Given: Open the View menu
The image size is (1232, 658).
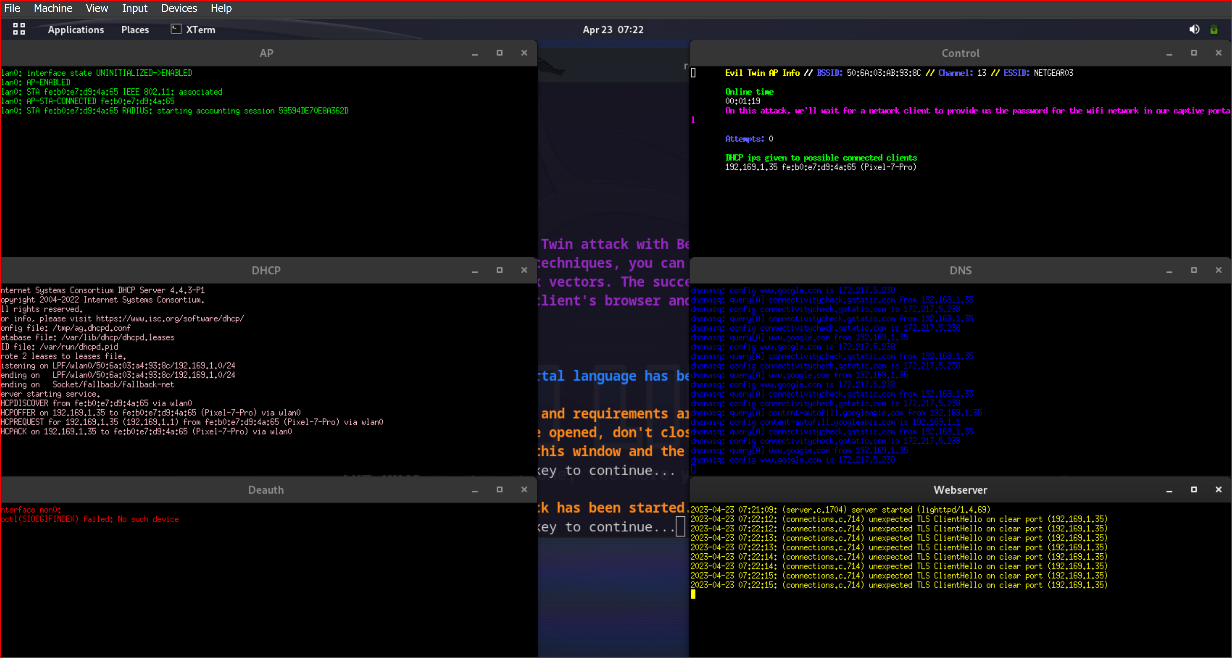Looking at the screenshot, I should pyautogui.click(x=97, y=8).
